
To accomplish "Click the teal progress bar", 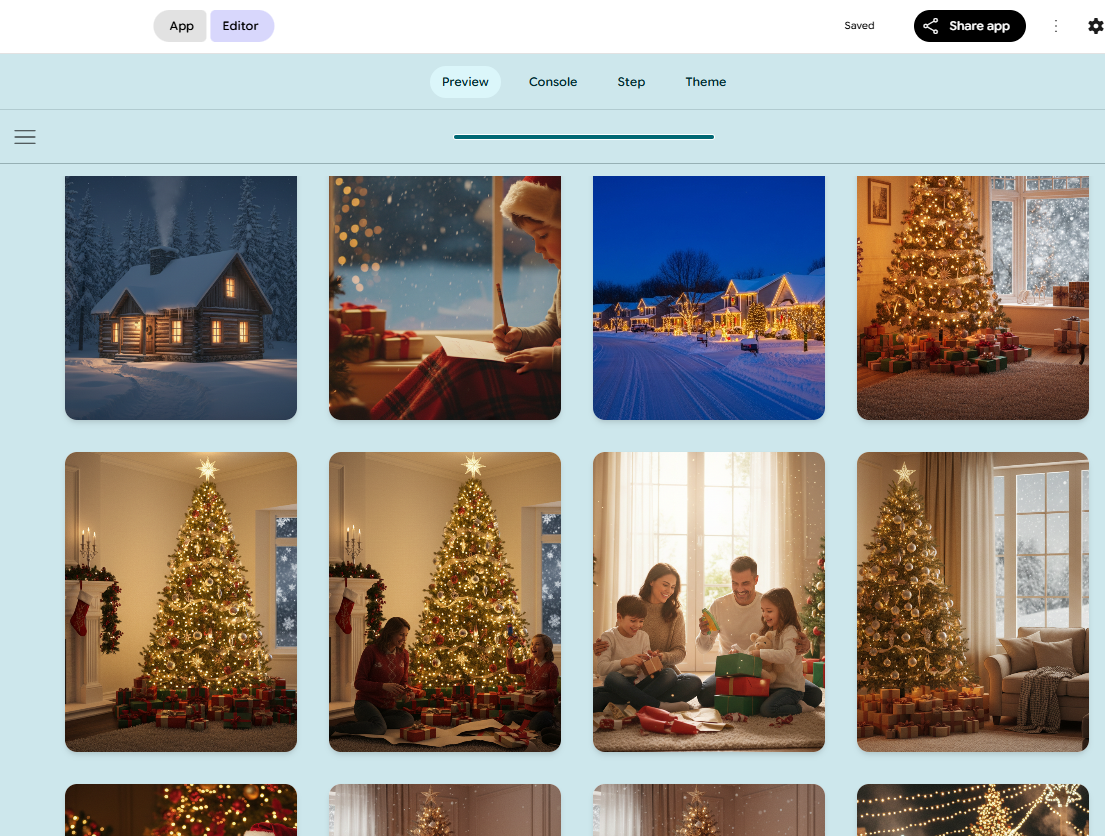I will [583, 137].
